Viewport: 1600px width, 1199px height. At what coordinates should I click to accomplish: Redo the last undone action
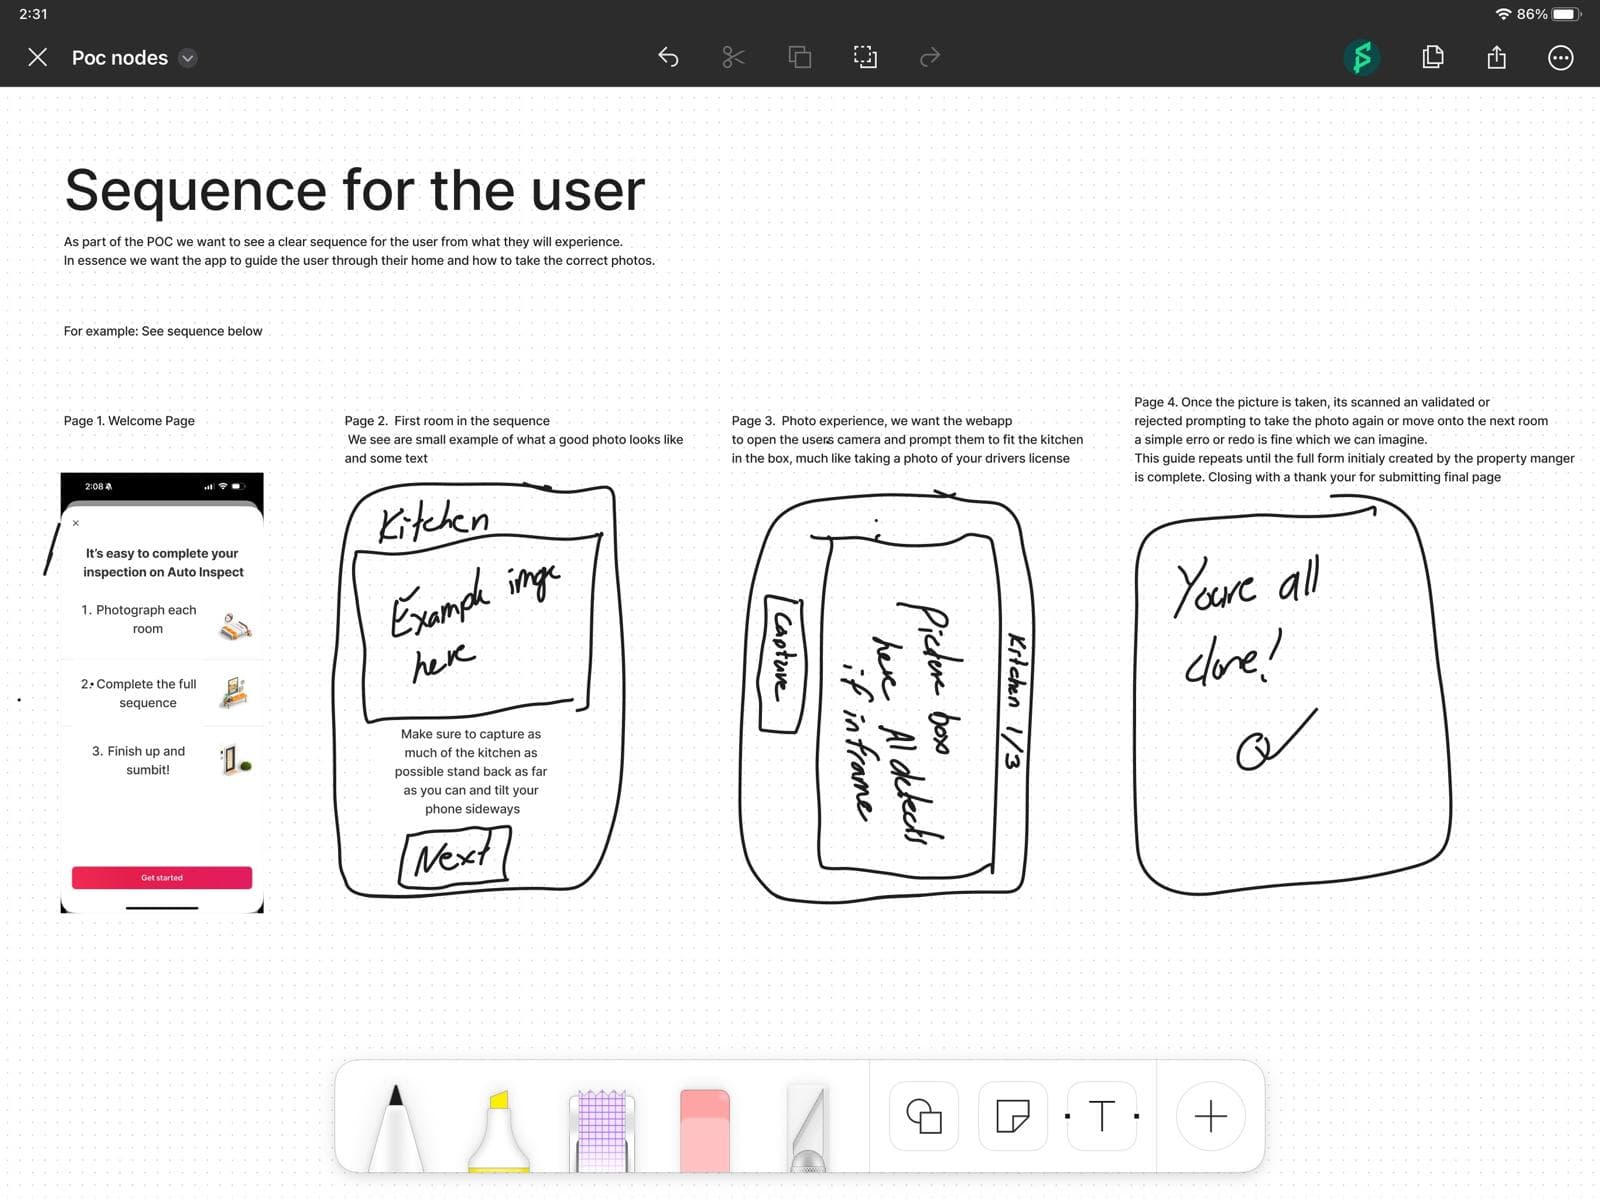pos(930,57)
